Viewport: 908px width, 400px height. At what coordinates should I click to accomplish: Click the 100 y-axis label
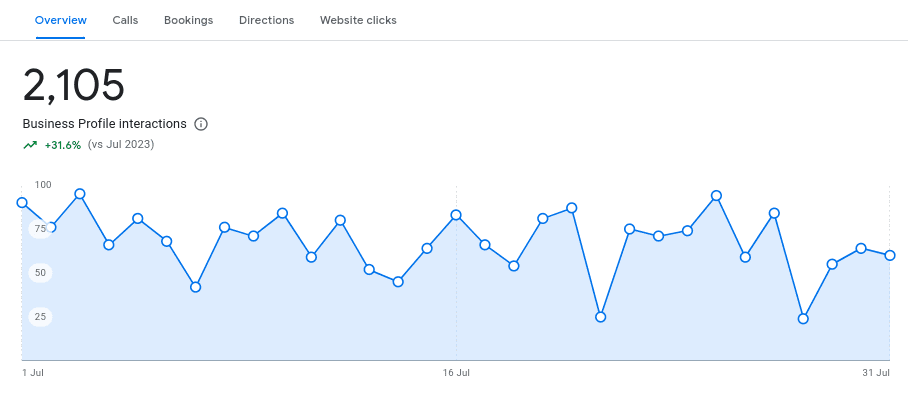43,185
